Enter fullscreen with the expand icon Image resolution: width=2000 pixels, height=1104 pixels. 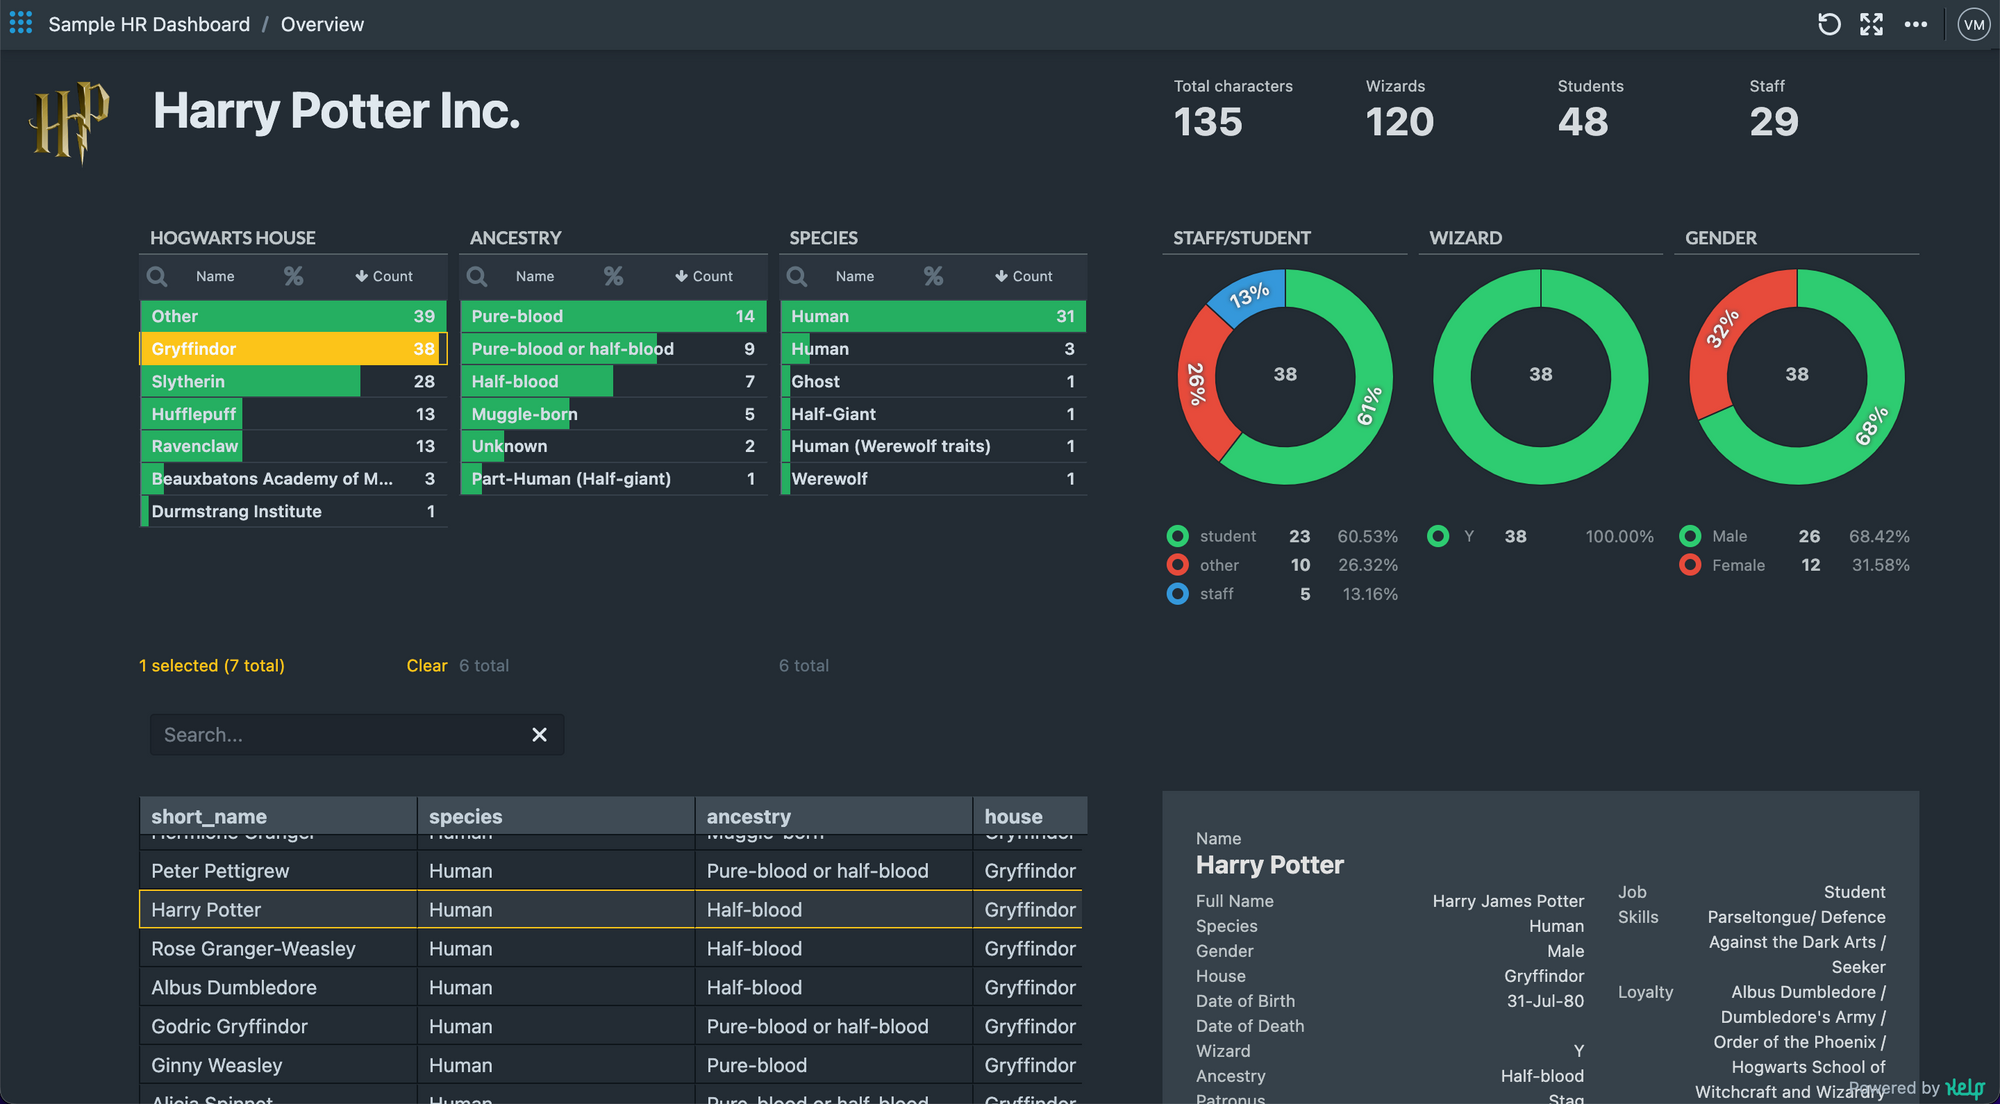click(x=1871, y=24)
